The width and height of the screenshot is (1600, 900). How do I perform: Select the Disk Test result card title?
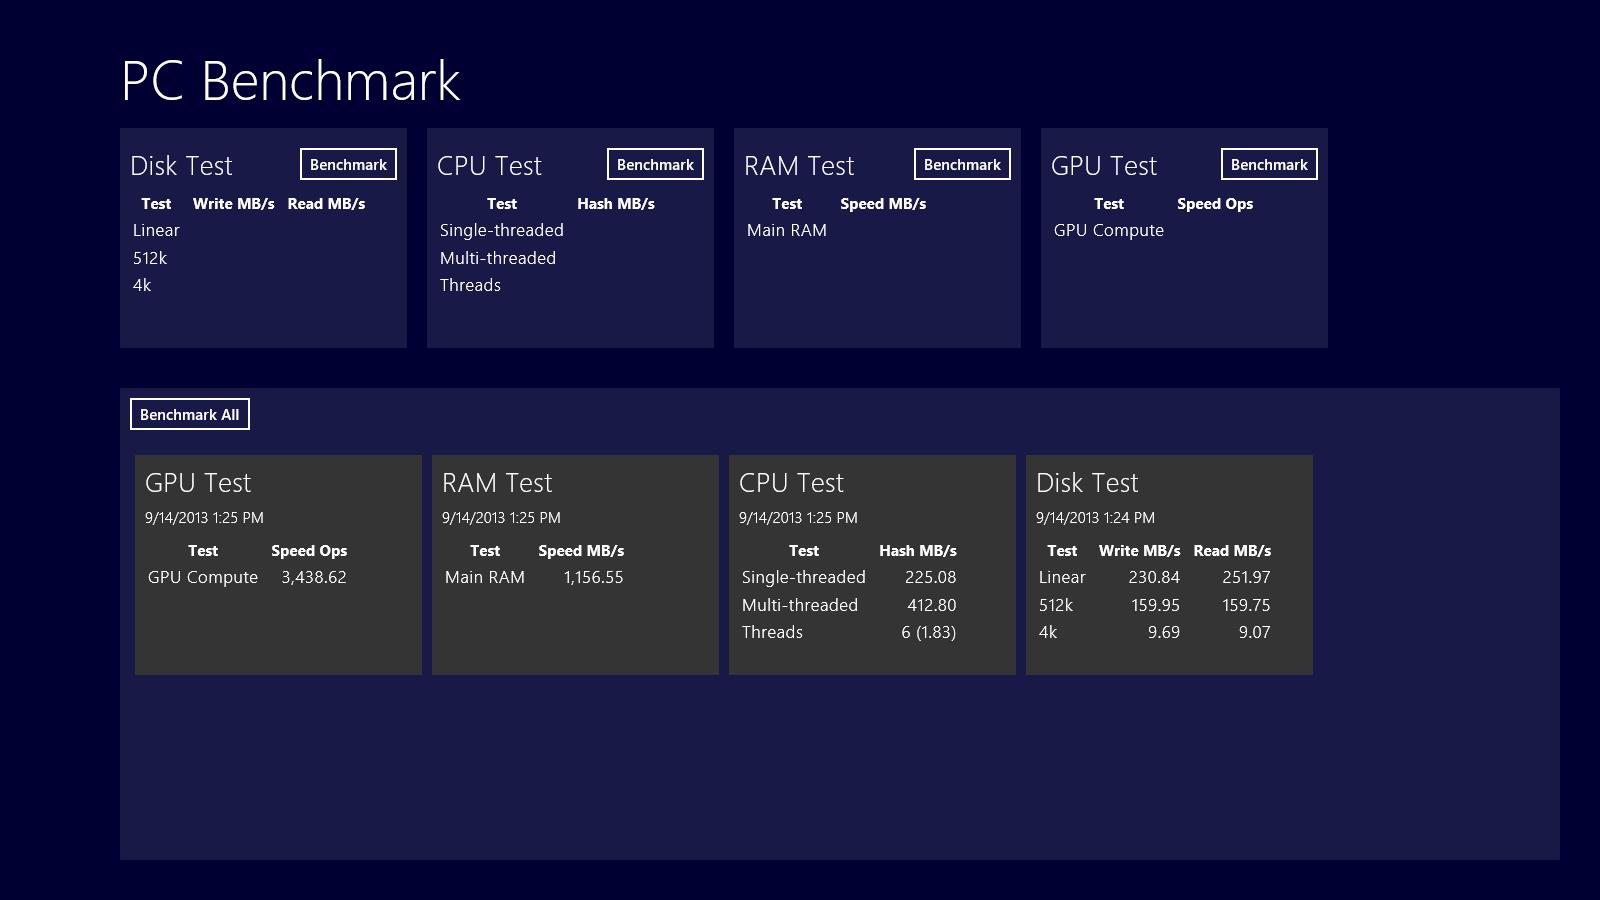(x=1087, y=483)
